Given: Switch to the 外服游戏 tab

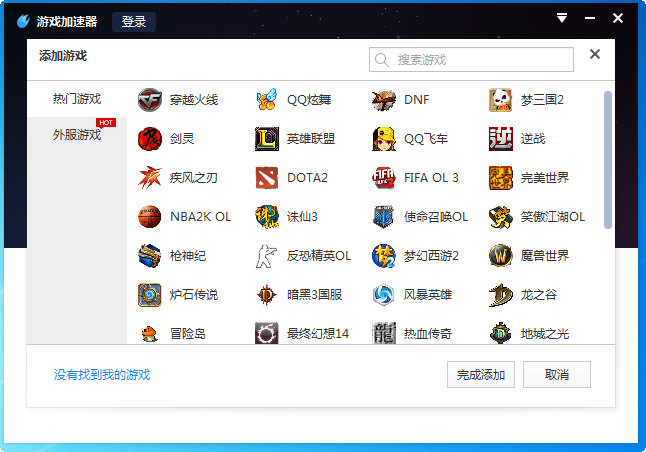Looking at the screenshot, I should [77, 135].
